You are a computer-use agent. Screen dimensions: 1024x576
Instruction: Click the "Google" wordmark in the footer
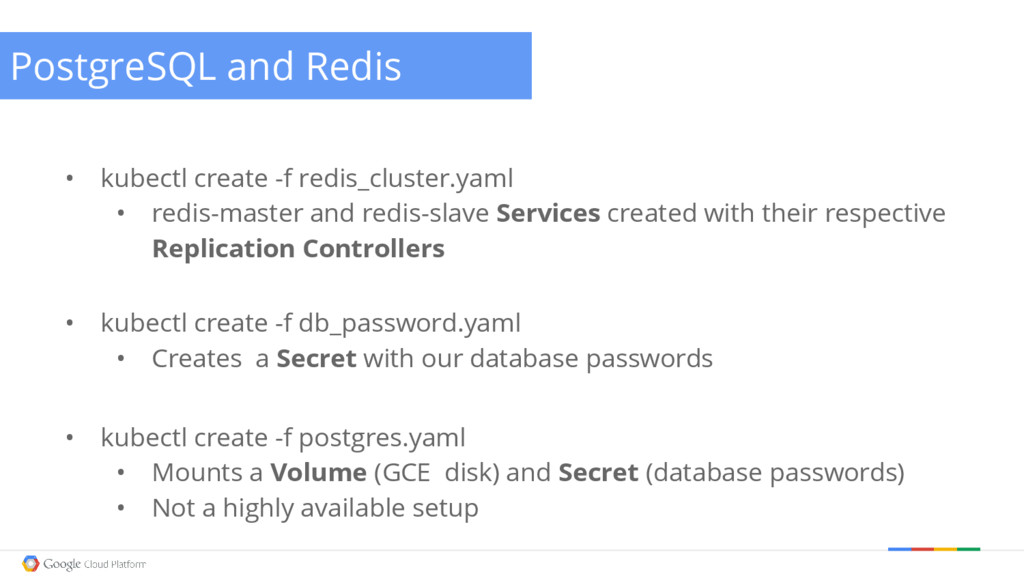click(62, 564)
